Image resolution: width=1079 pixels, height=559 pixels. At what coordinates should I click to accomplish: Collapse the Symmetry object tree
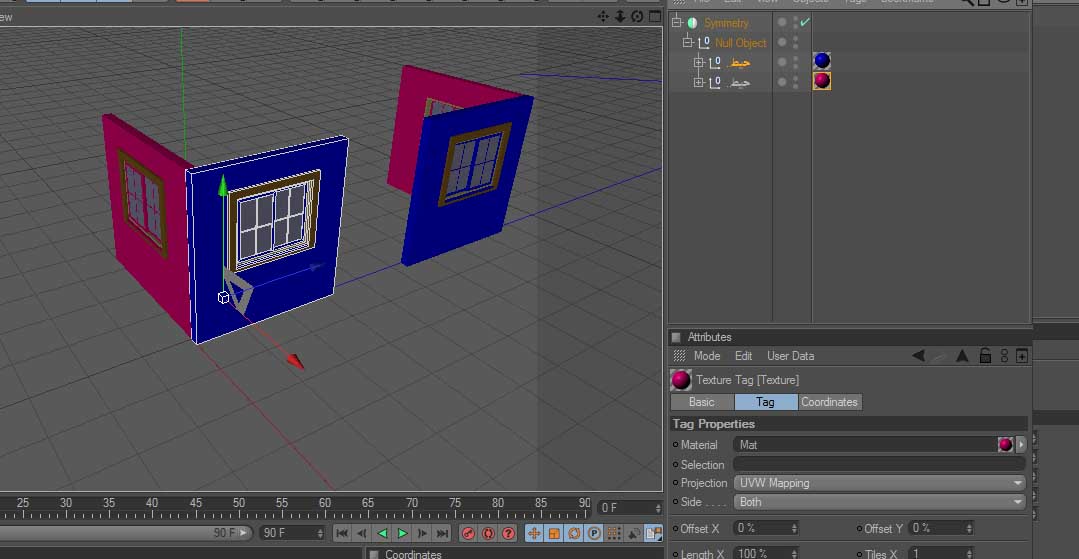pyautogui.click(x=677, y=23)
